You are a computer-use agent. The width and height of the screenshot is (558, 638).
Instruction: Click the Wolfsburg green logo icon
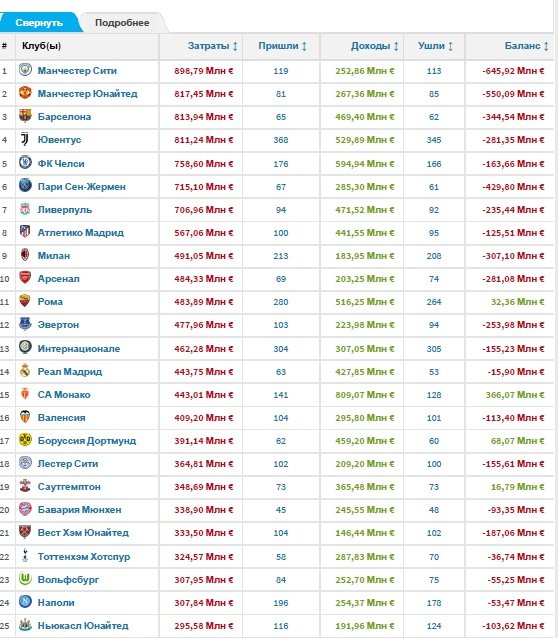pos(25,579)
